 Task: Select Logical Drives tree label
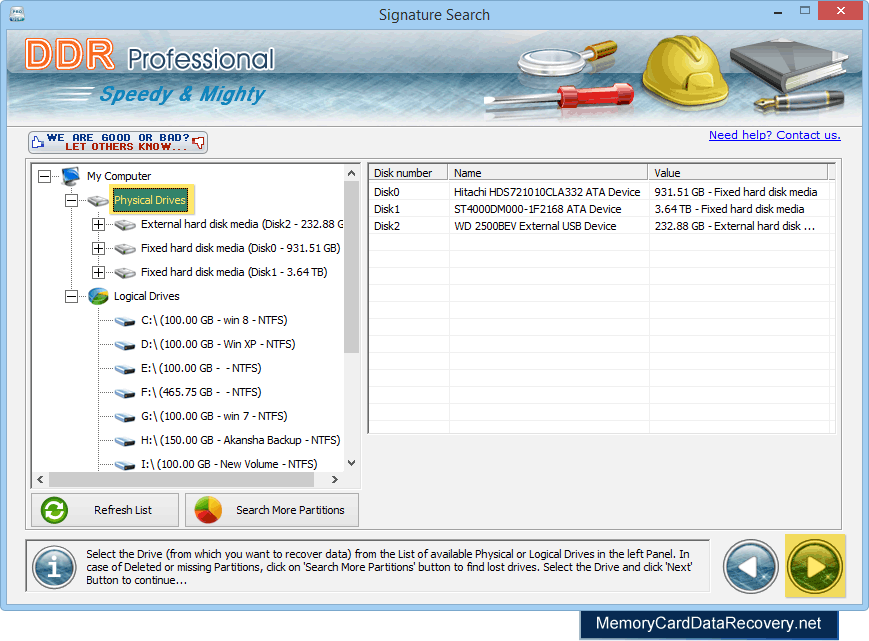pyautogui.click(x=147, y=296)
